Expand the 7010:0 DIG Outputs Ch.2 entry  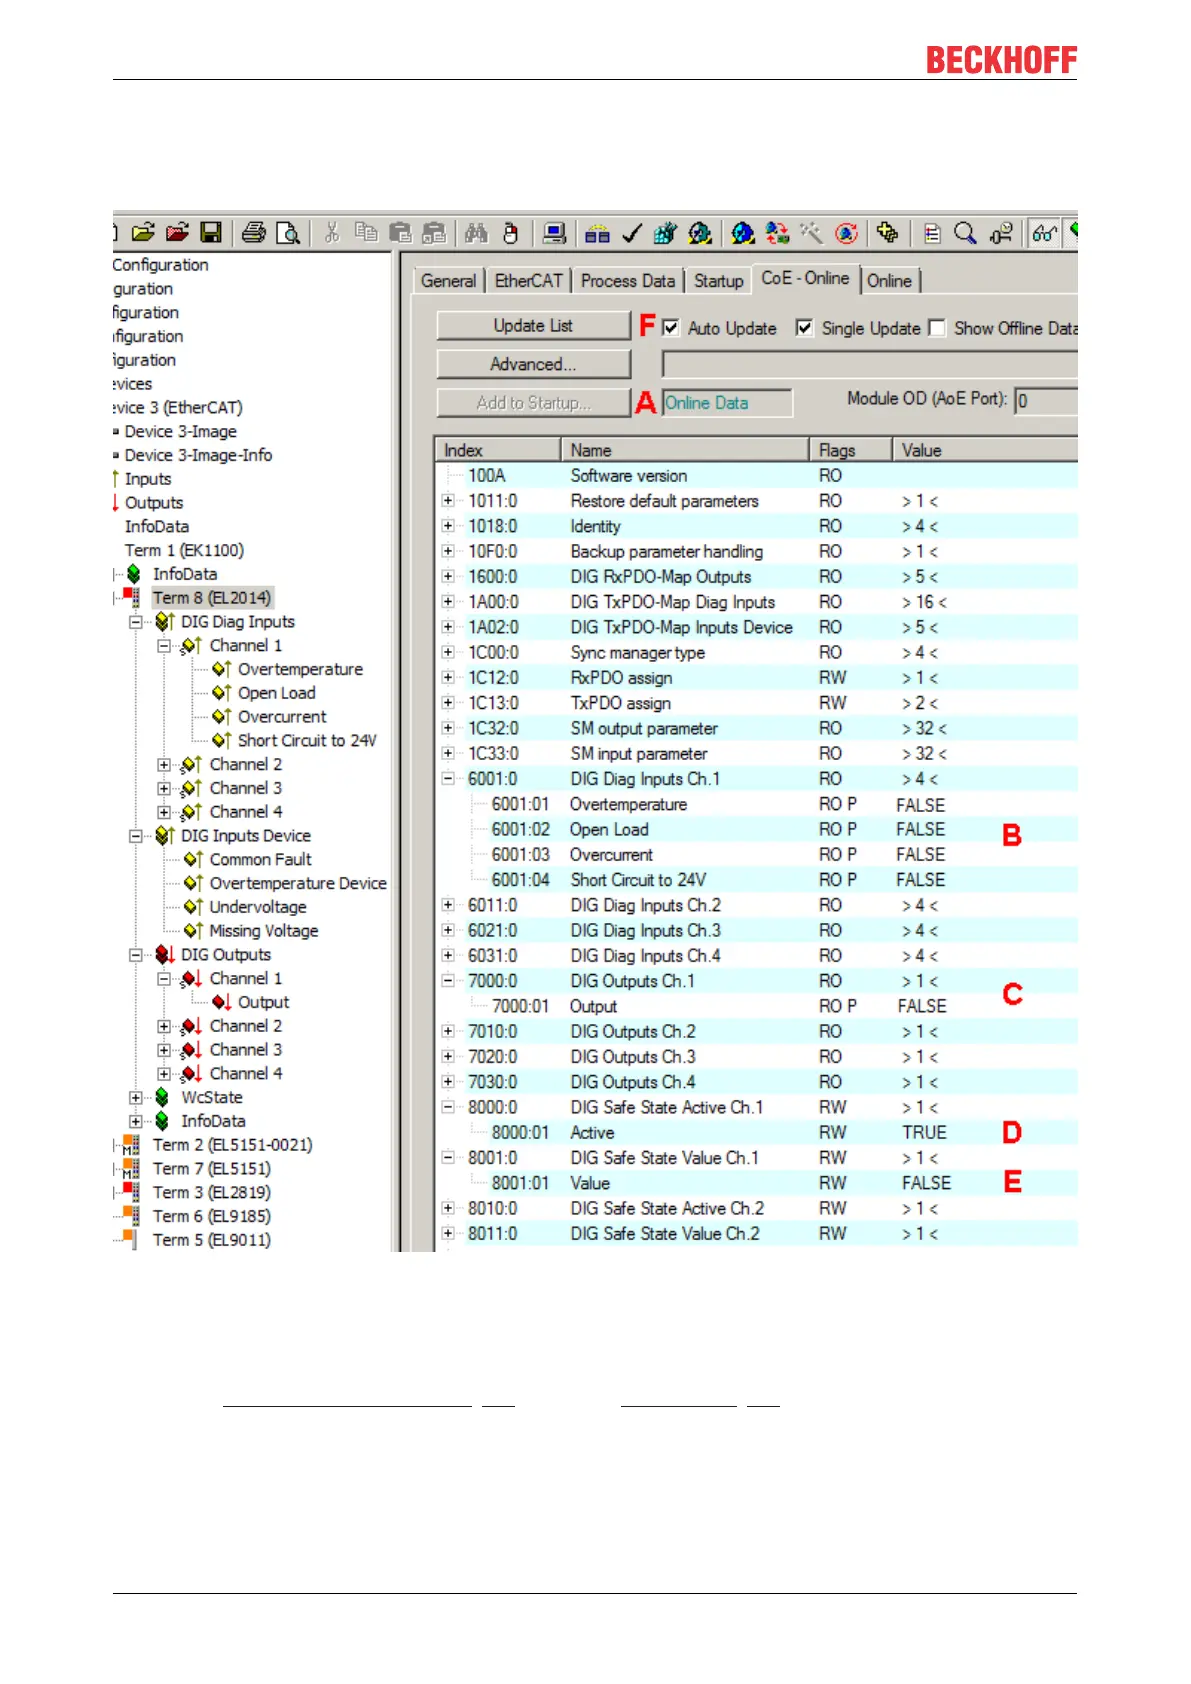(x=448, y=1031)
